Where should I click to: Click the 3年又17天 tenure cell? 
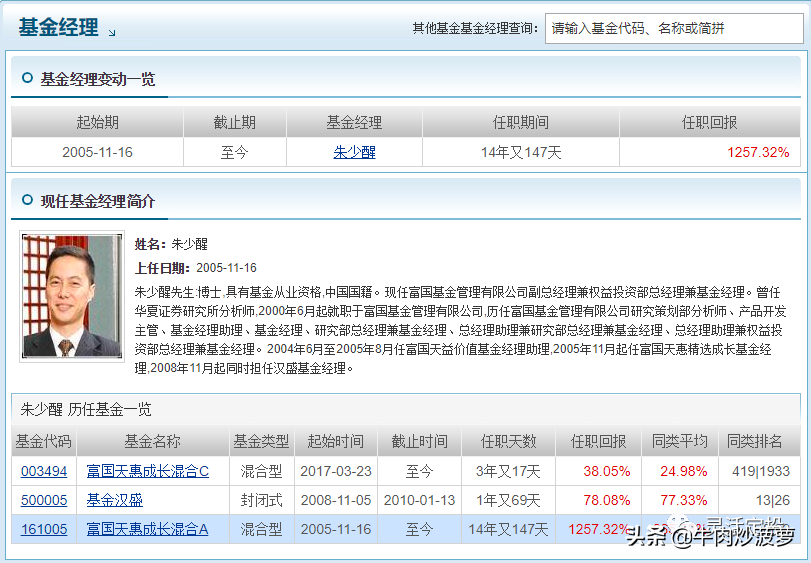click(508, 471)
